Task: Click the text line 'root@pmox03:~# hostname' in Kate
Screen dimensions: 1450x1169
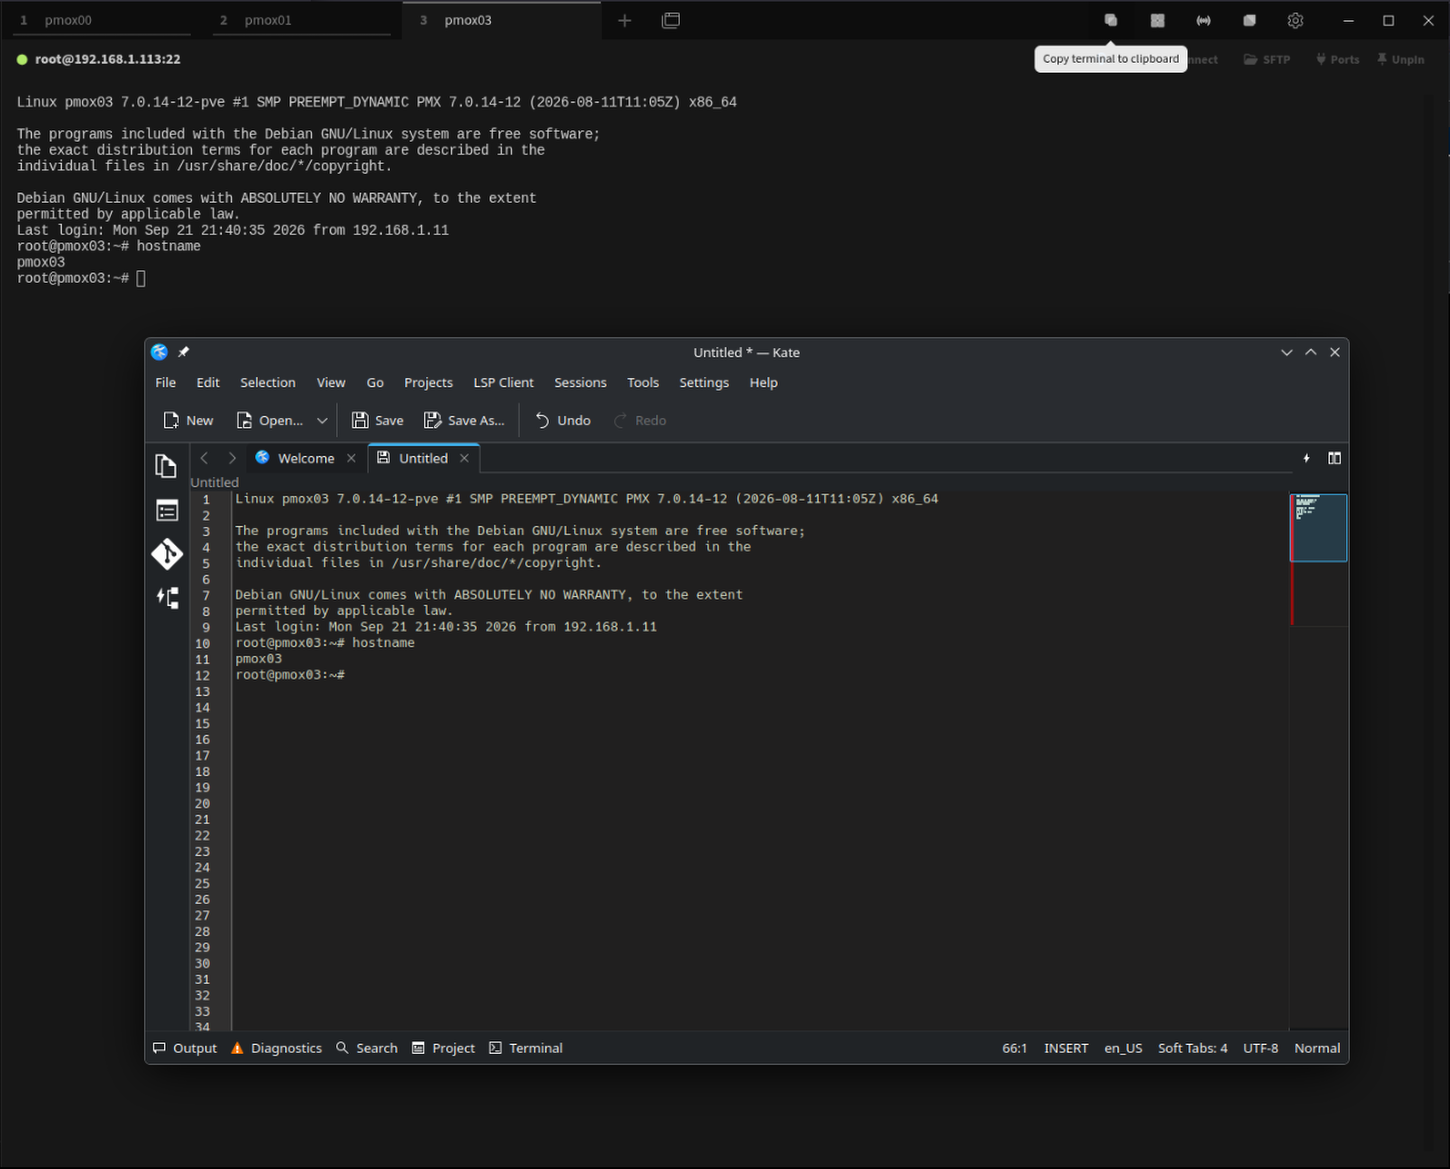Action: click(325, 643)
